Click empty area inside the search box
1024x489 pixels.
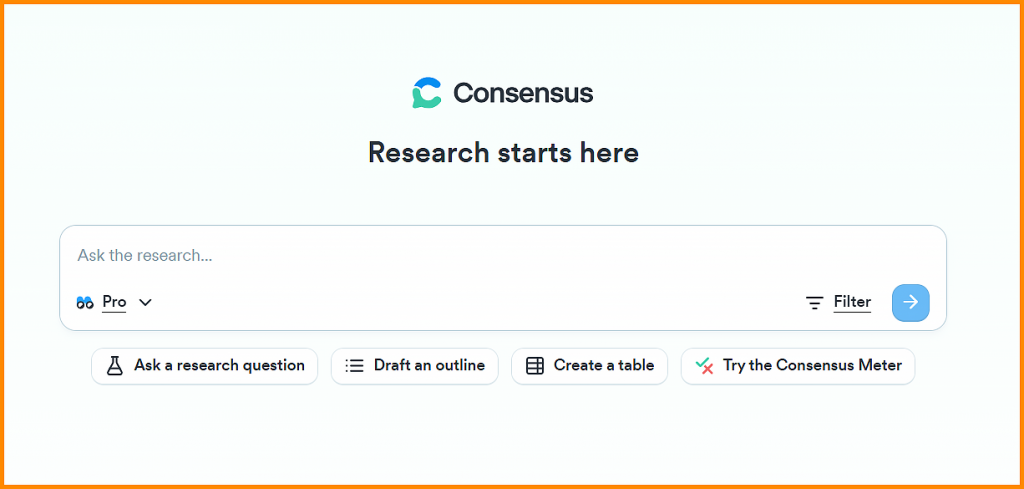pyautogui.click(x=477, y=302)
